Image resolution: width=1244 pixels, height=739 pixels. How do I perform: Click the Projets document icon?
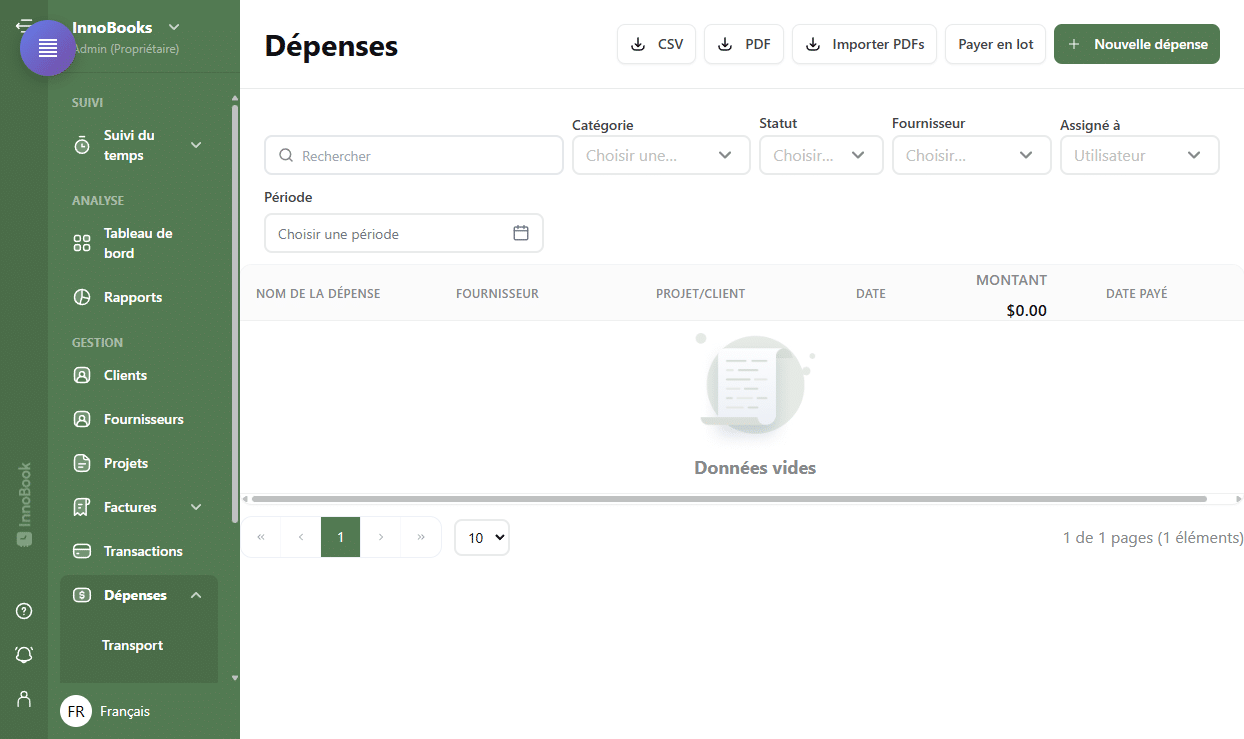(x=82, y=463)
